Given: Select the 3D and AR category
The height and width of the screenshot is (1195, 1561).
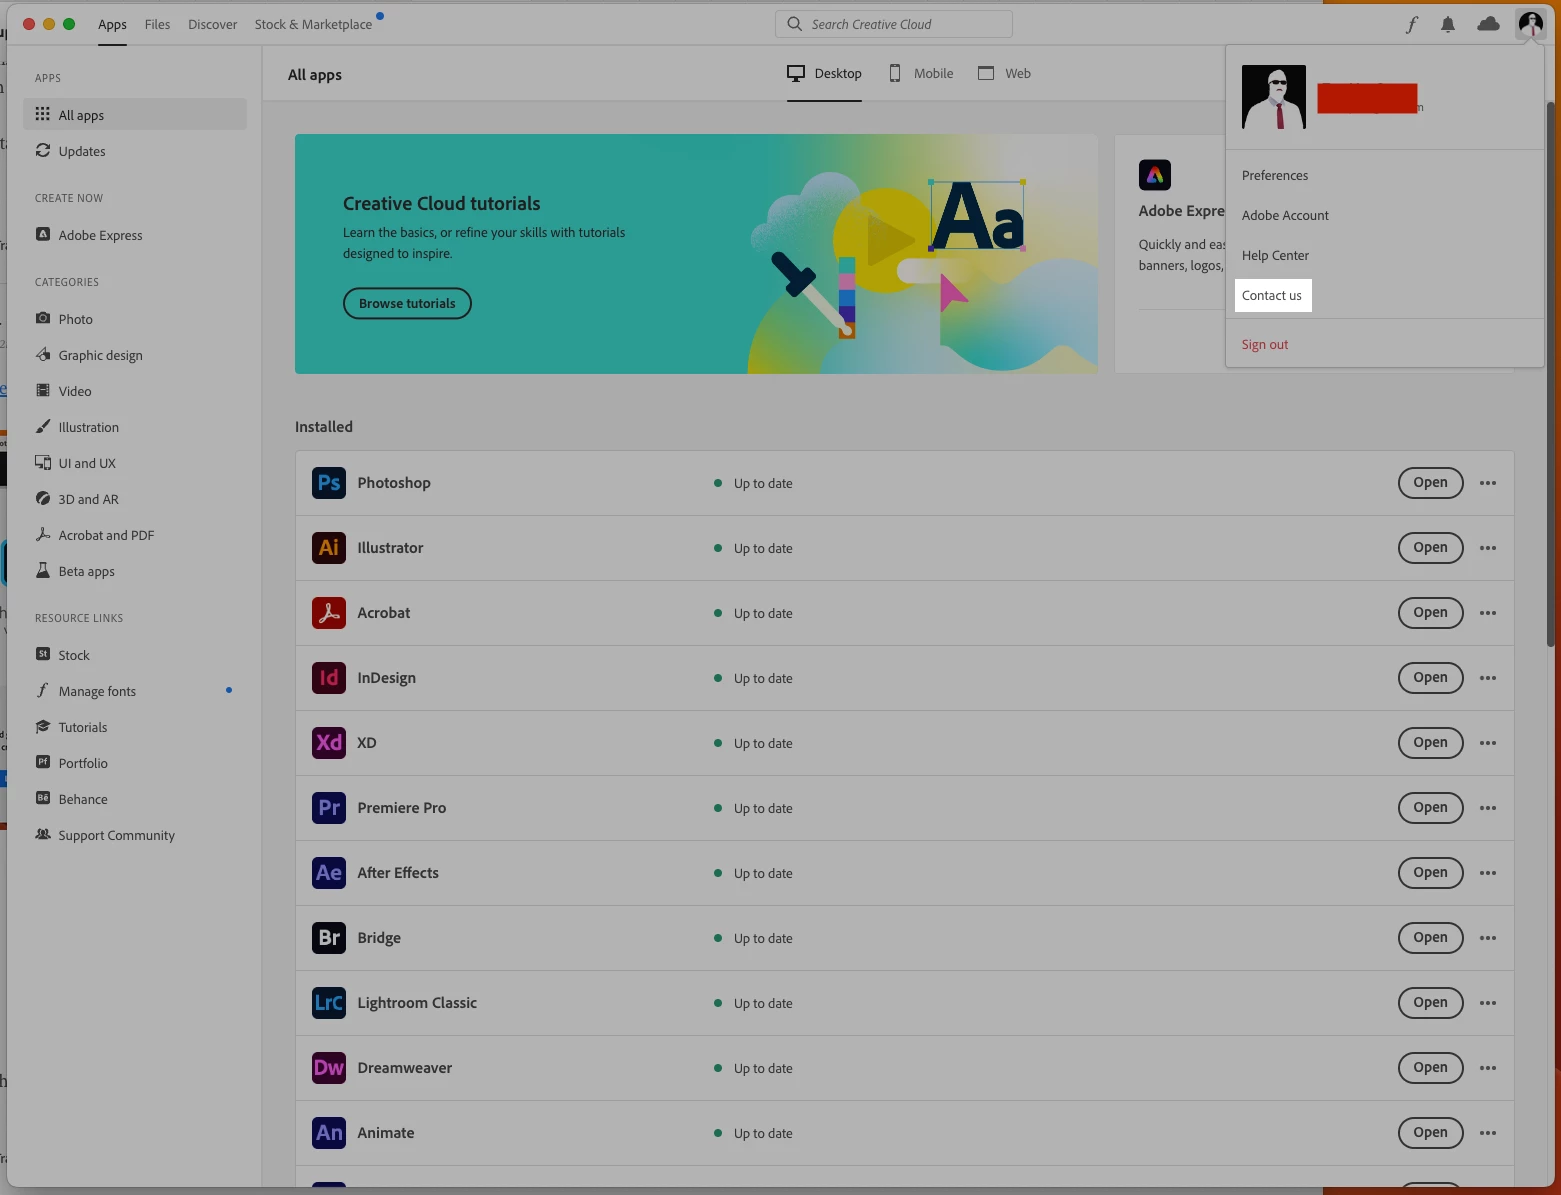Looking at the screenshot, I should tap(135, 499).
